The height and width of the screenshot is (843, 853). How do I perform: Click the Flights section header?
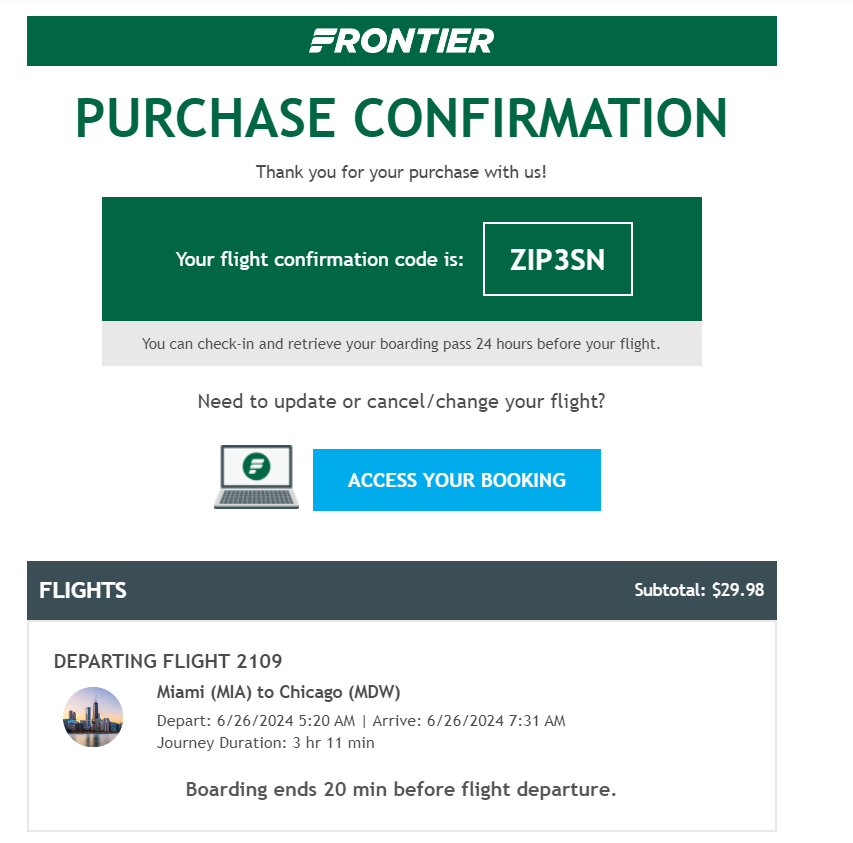click(x=83, y=590)
